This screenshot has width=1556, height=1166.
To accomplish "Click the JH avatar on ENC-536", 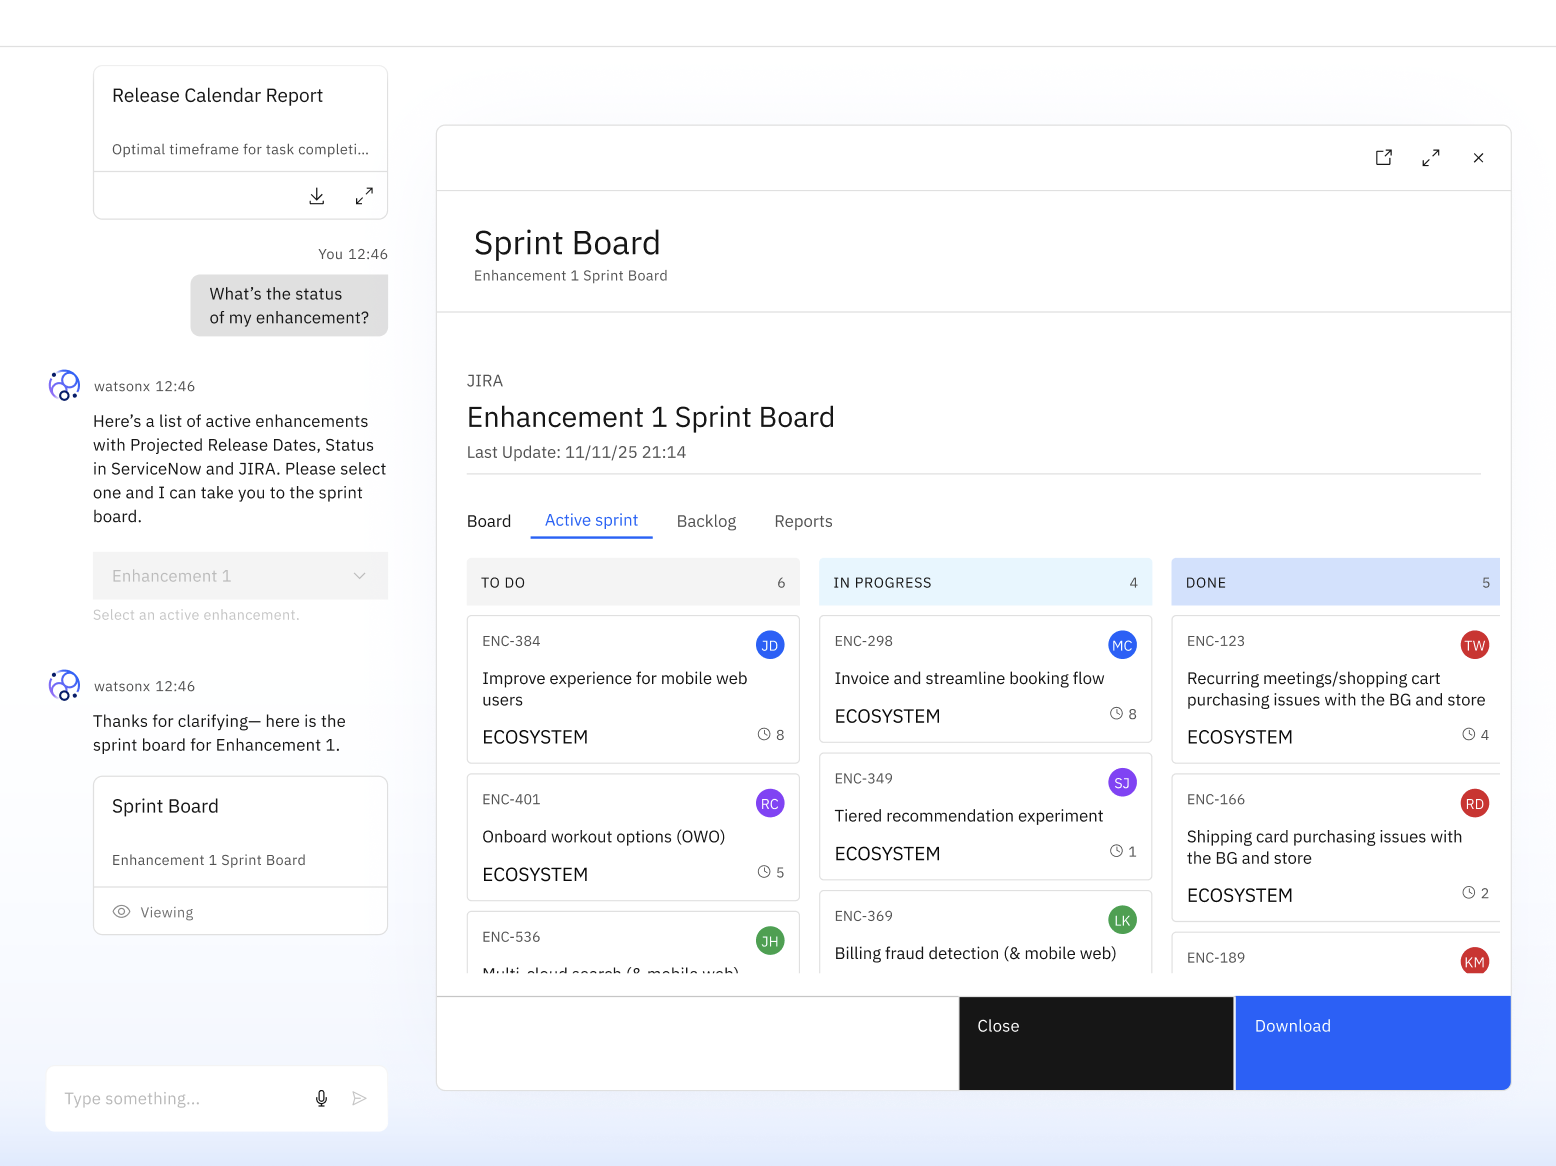I will tap(770, 941).
